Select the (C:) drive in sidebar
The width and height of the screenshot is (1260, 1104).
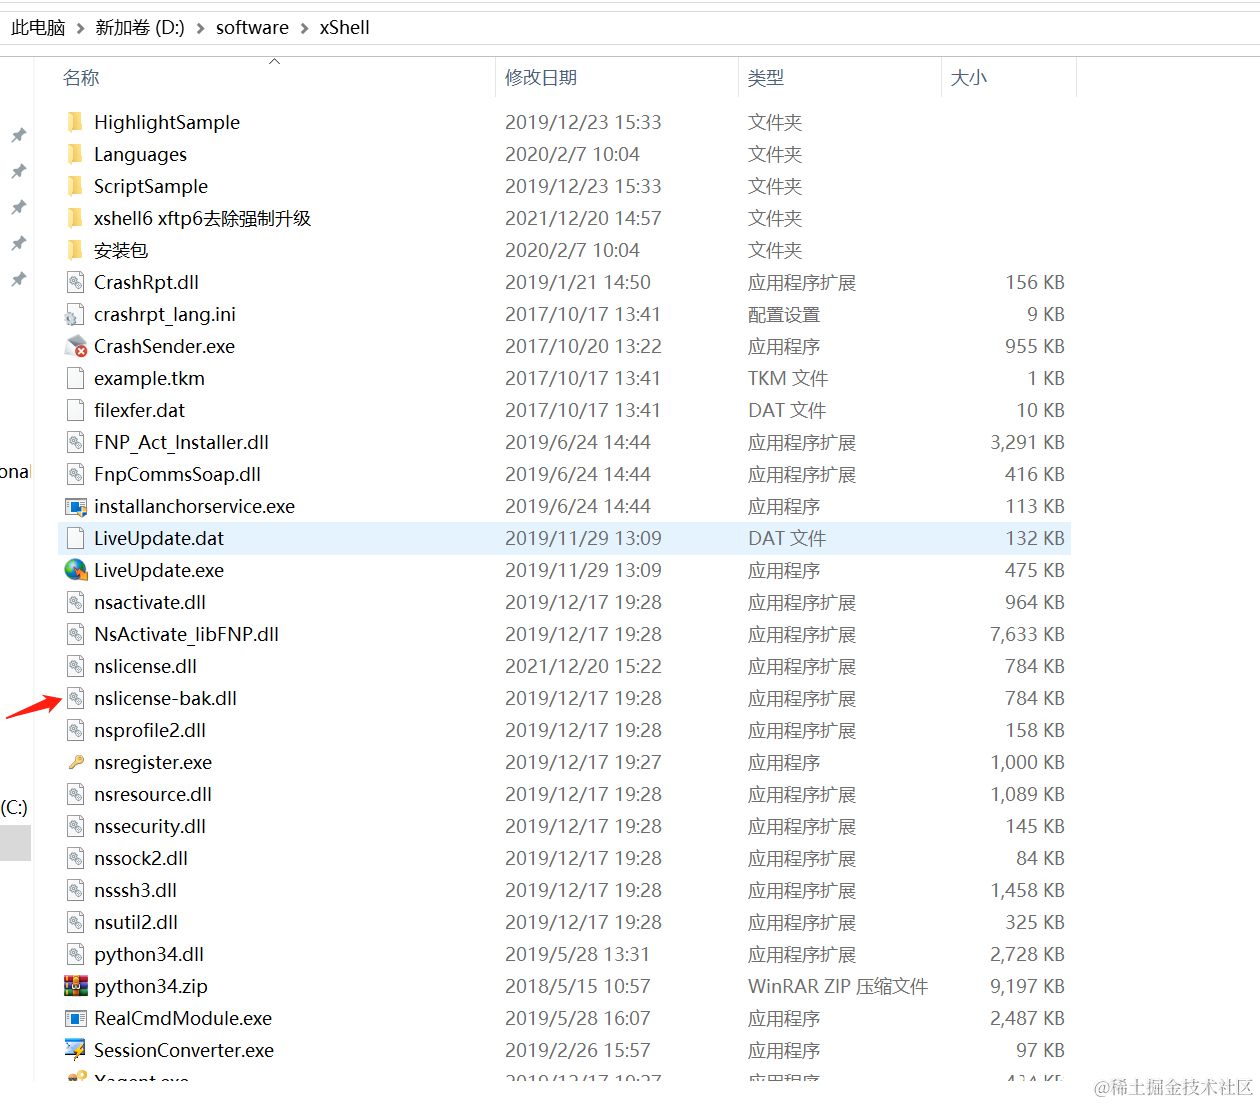pyautogui.click(x=14, y=807)
